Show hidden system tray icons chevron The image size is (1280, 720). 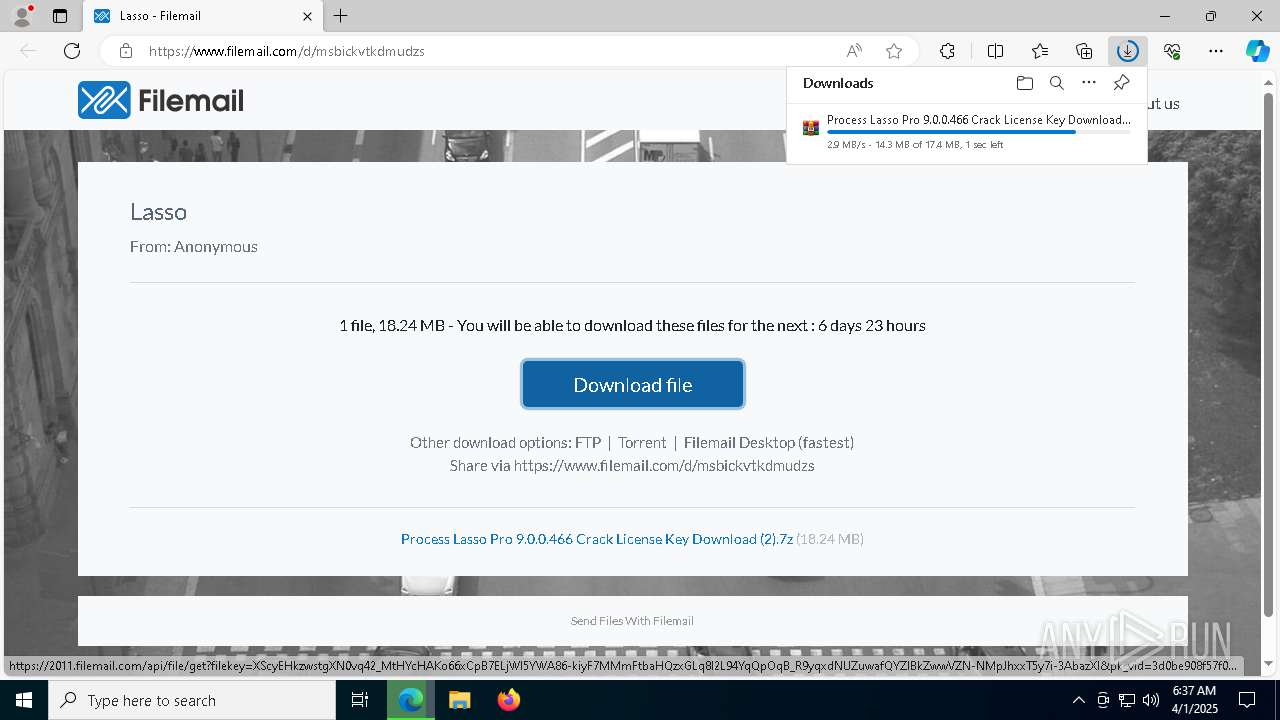point(1078,700)
